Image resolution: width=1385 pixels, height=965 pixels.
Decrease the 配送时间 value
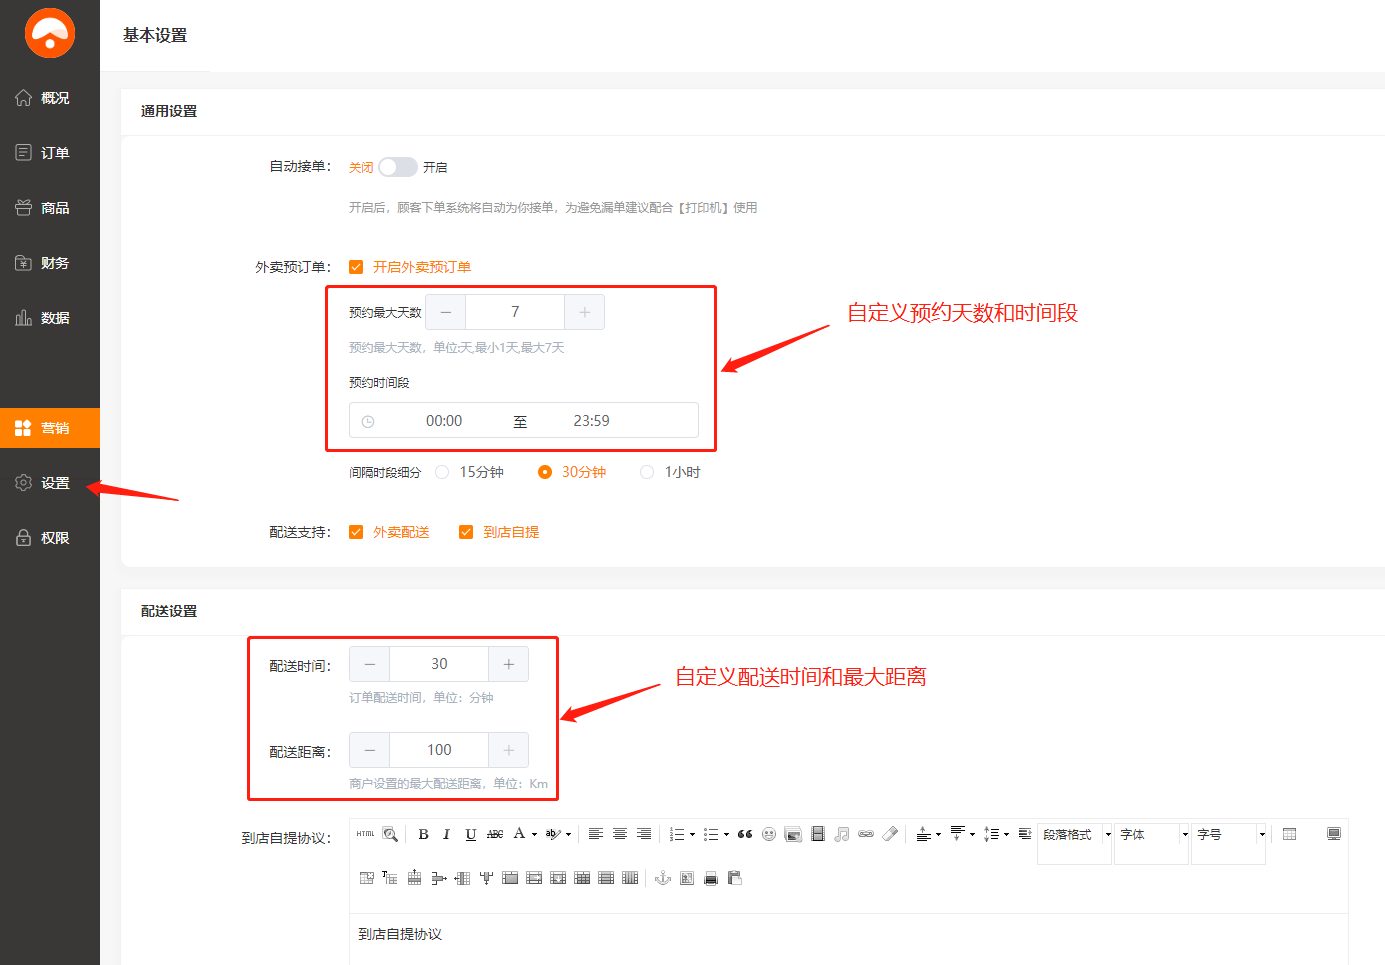[x=370, y=664]
